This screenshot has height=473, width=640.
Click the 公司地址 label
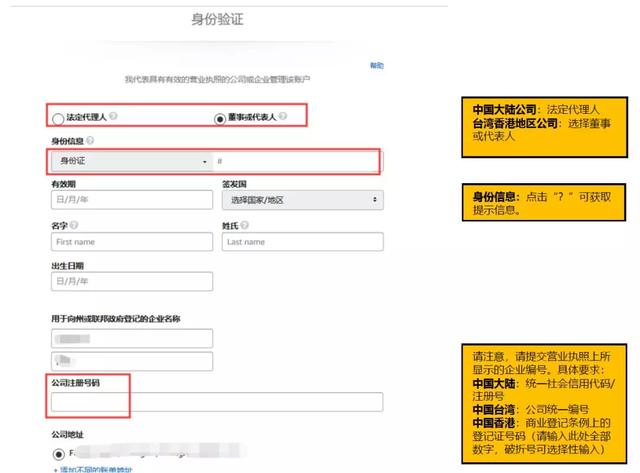[x=67, y=435]
